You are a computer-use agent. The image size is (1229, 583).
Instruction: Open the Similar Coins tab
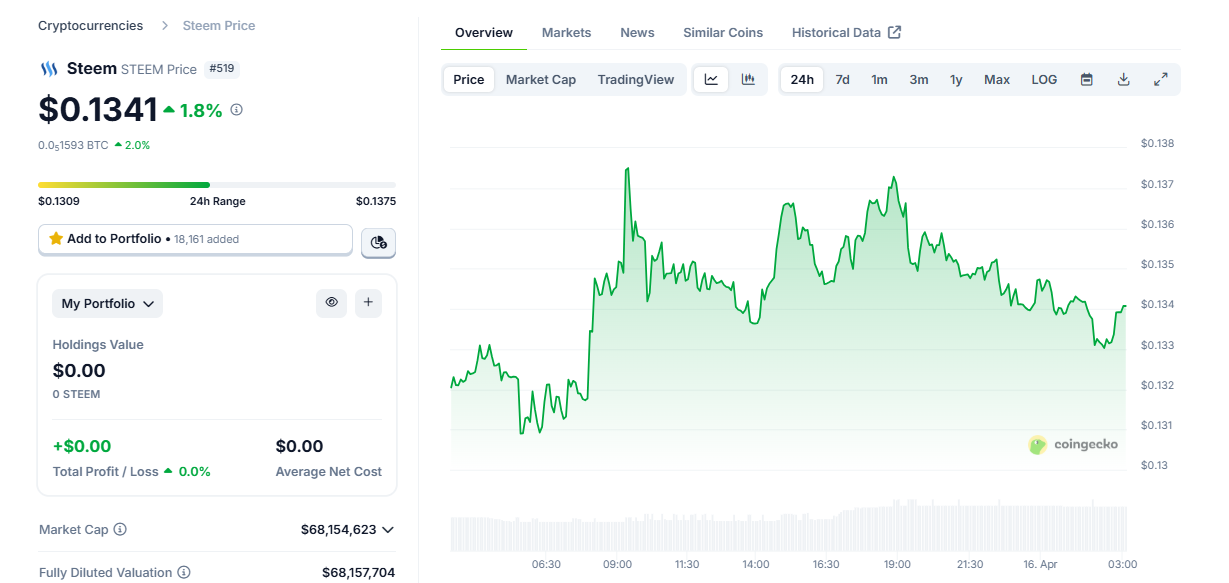[723, 33]
